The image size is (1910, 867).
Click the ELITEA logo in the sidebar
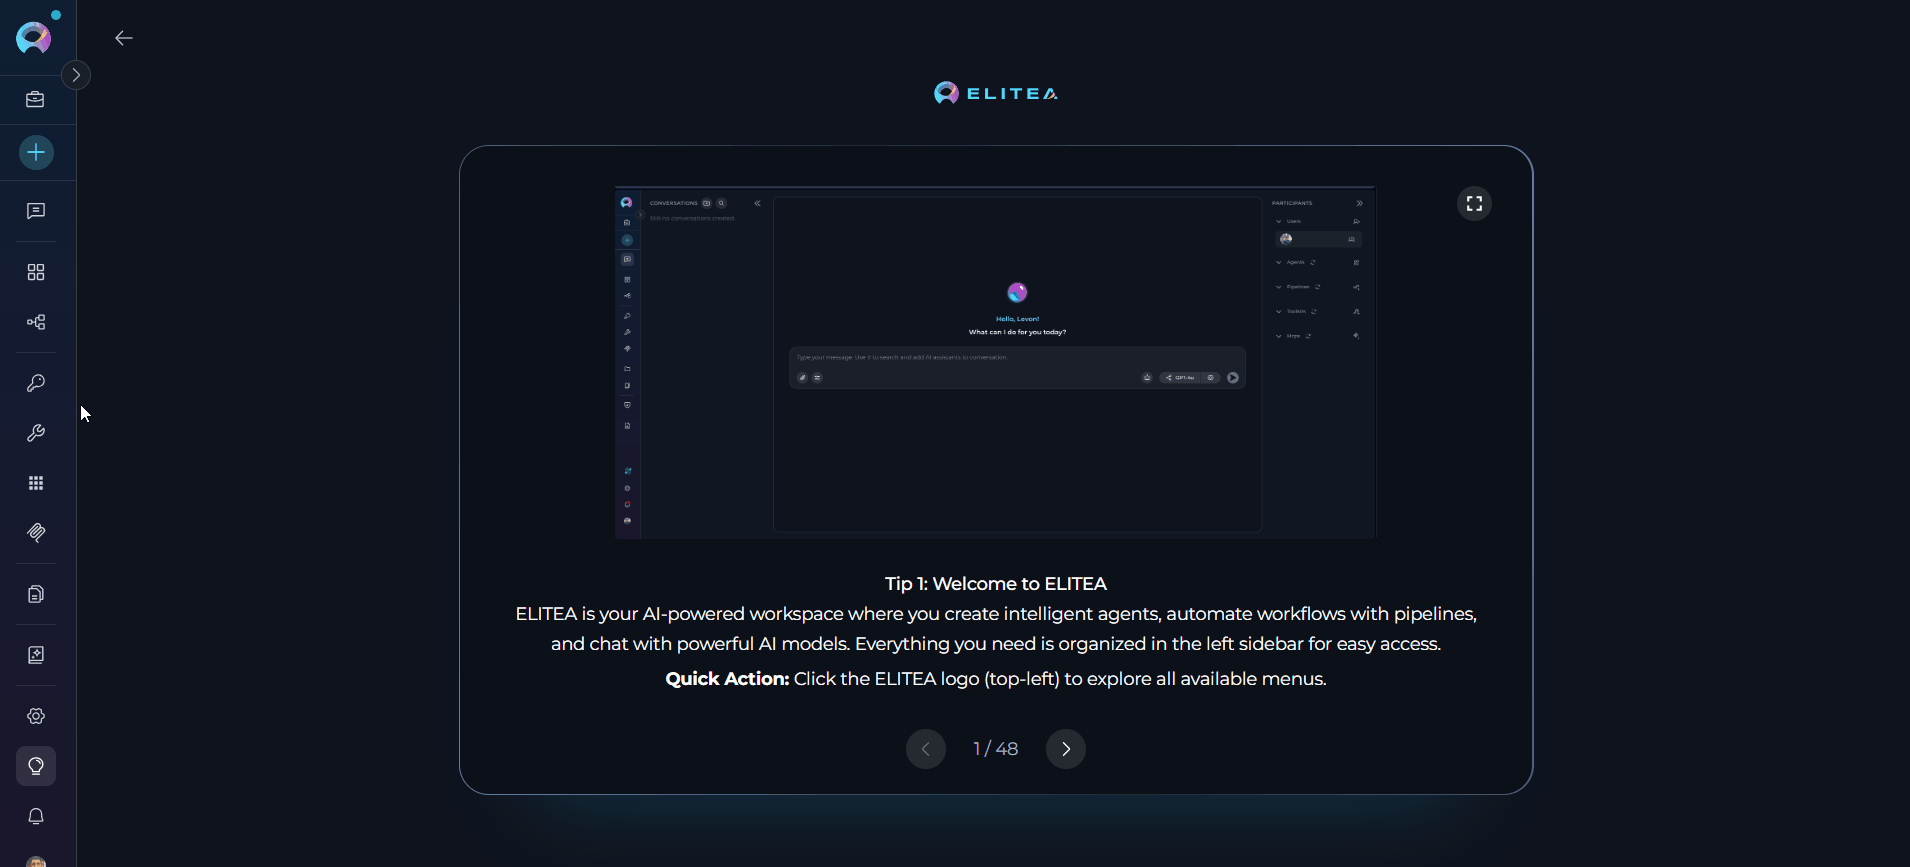coord(34,38)
